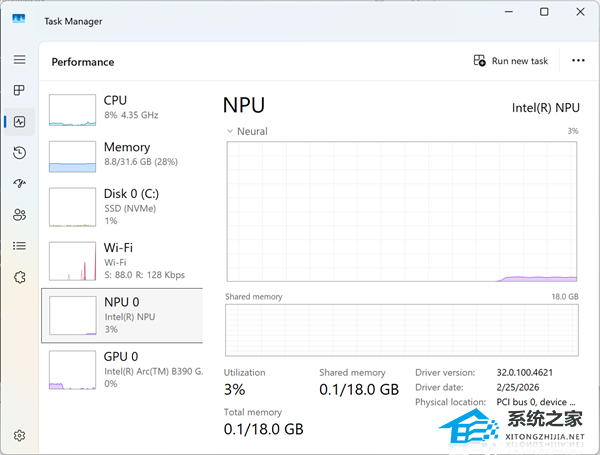This screenshot has width=600, height=455.
Task: Select Disk 0 (C:) in the list
Action: coord(122,207)
